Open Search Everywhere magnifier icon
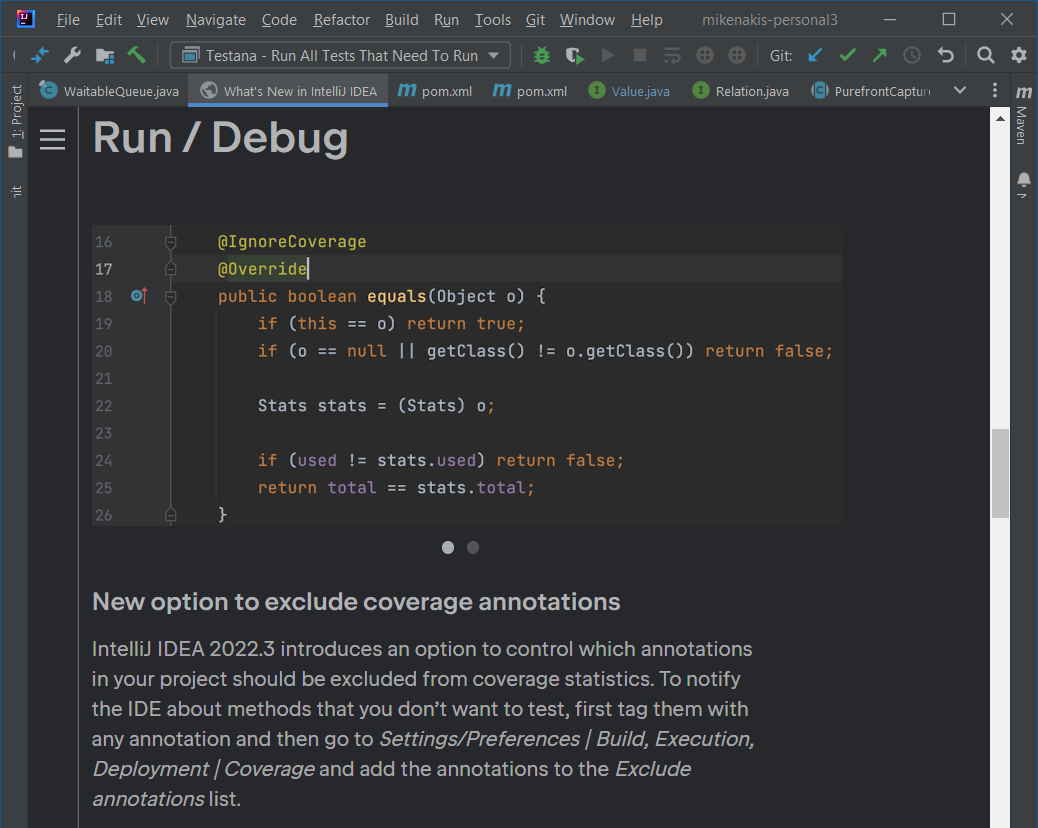 (986, 56)
